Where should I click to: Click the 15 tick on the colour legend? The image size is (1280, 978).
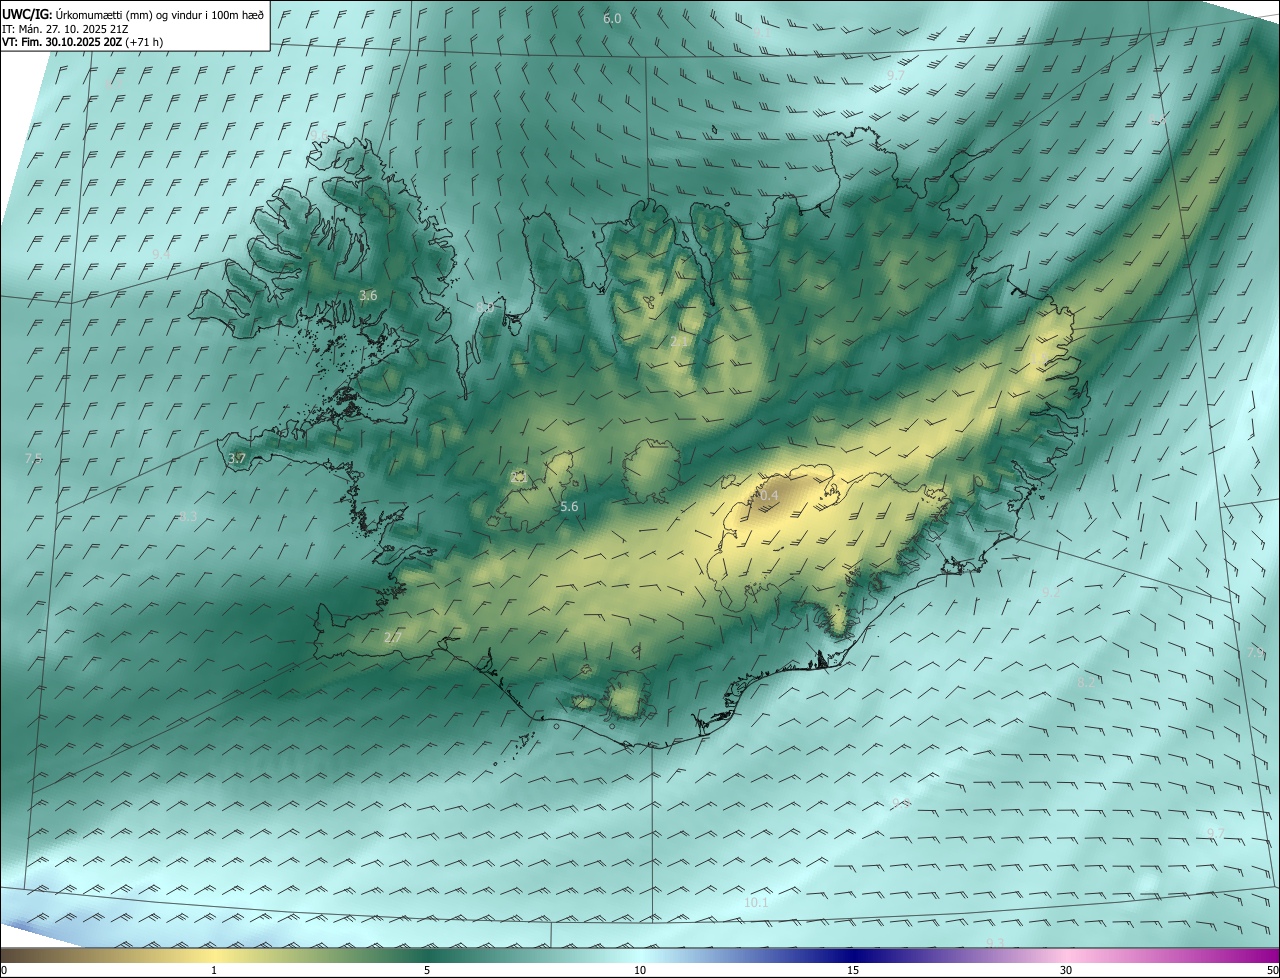(x=853, y=970)
